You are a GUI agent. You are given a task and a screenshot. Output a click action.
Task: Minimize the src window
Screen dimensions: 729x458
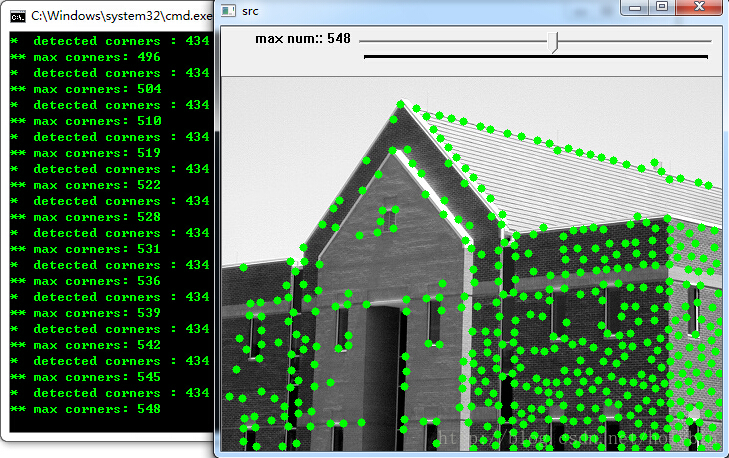point(636,6)
